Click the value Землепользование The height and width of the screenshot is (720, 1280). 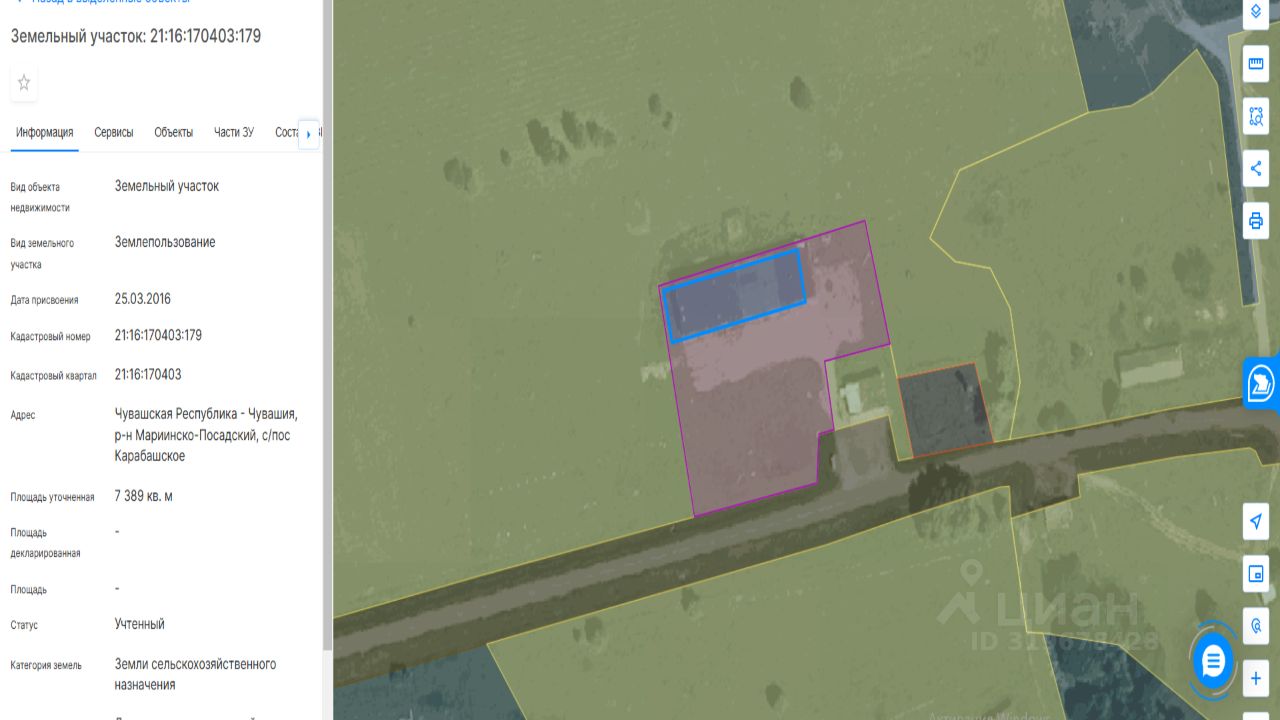pos(165,242)
